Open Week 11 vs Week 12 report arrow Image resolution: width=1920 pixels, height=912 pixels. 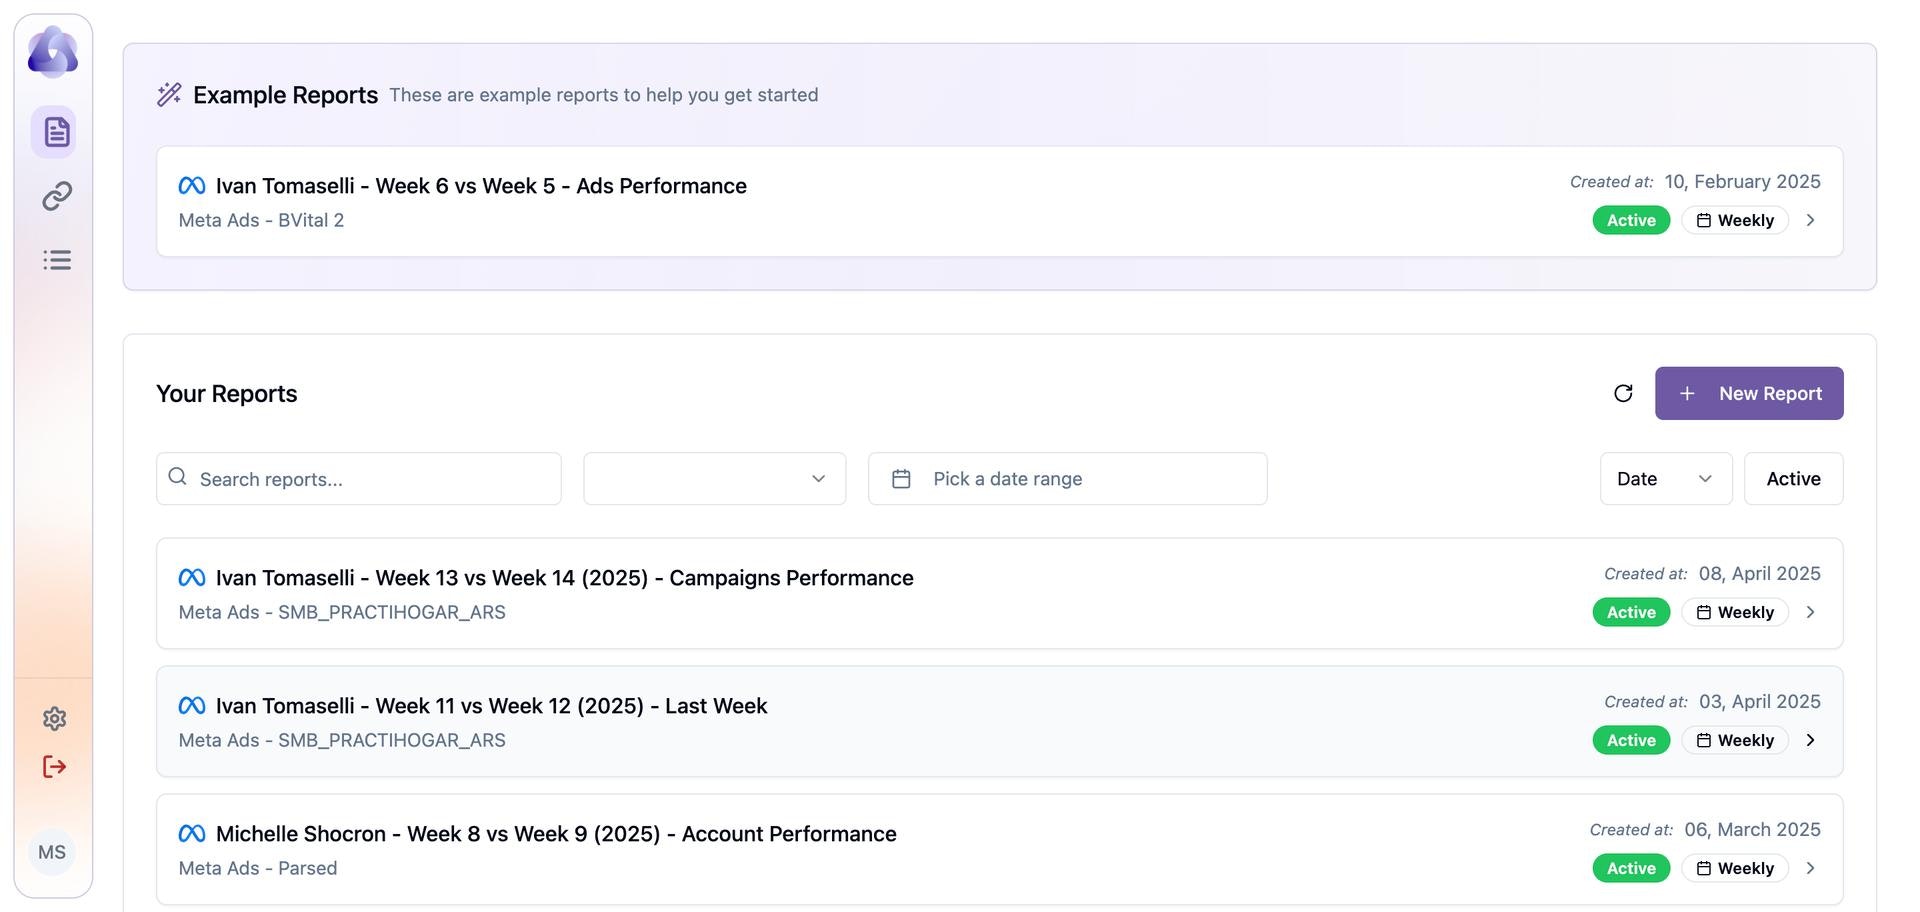tap(1810, 740)
